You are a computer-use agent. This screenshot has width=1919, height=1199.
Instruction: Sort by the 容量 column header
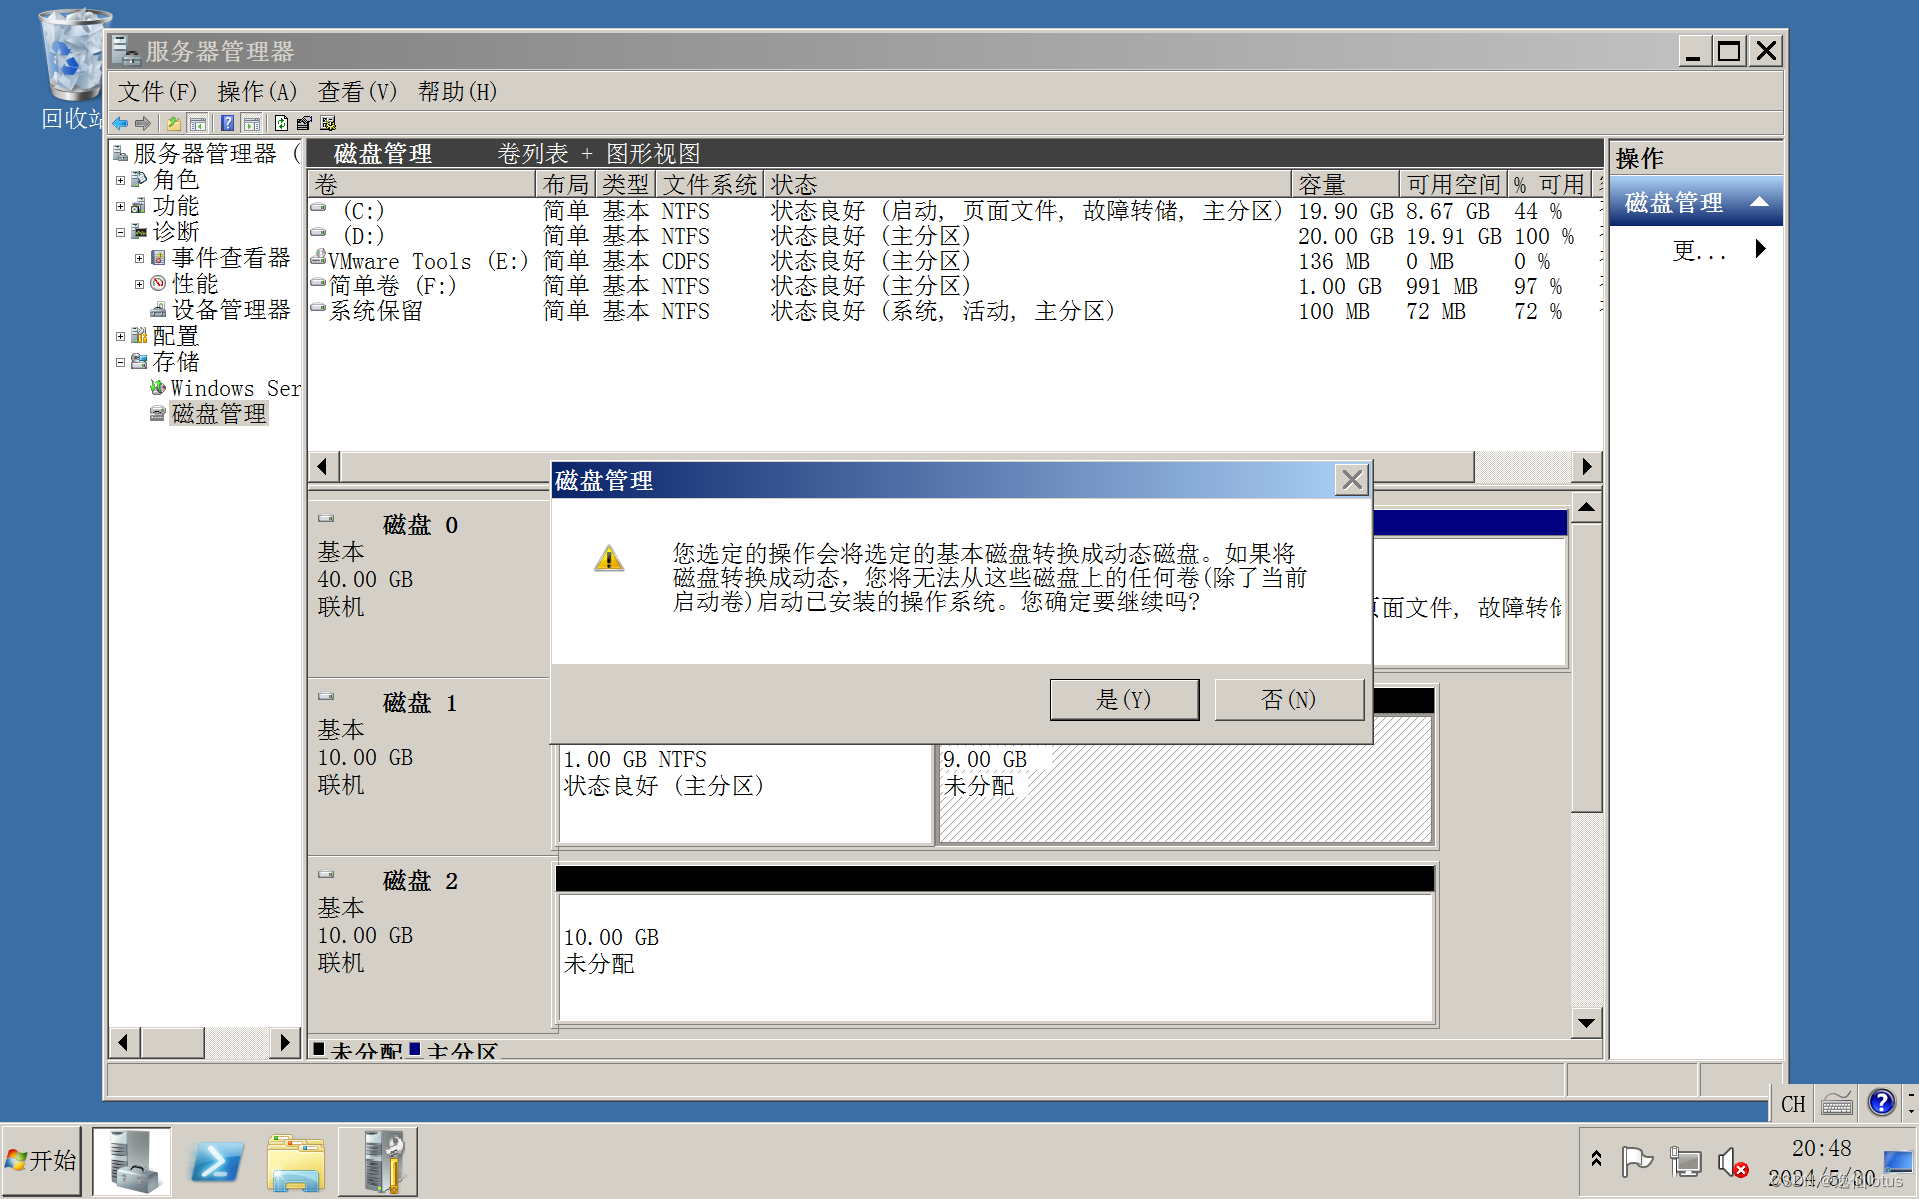1346,185
